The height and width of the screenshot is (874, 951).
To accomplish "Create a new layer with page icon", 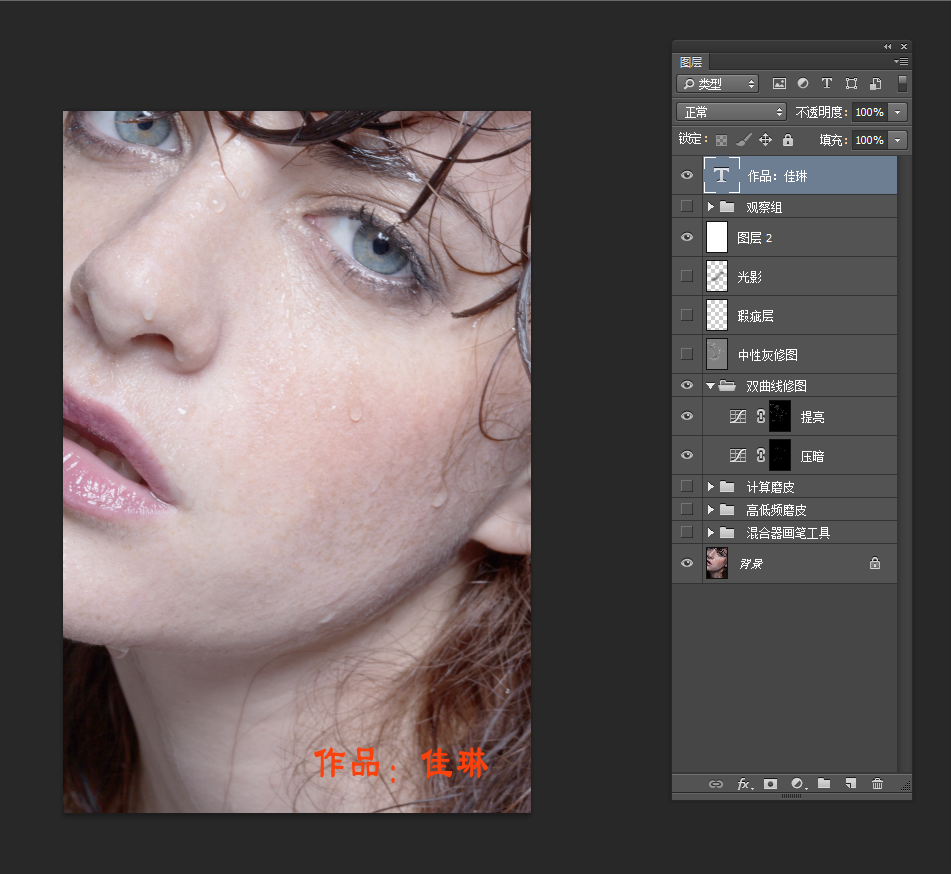I will pyautogui.click(x=850, y=784).
